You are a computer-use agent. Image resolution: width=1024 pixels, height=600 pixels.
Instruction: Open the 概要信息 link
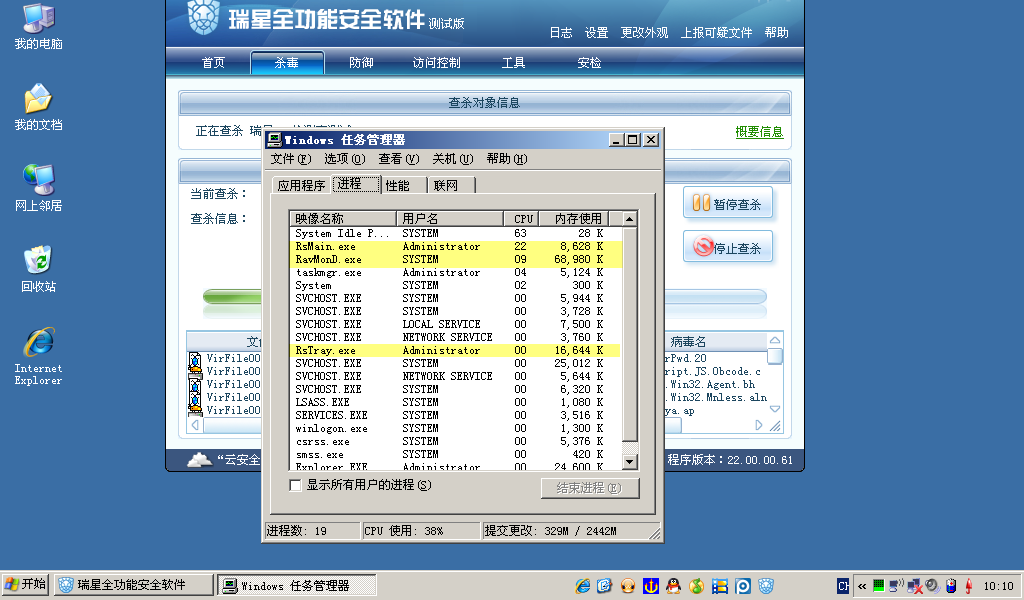click(x=759, y=132)
